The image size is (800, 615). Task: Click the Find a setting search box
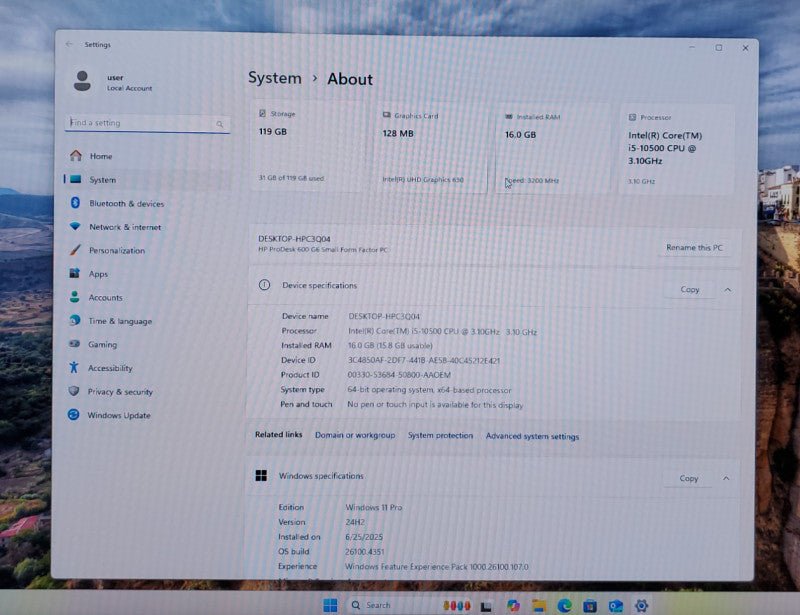click(147, 123)
